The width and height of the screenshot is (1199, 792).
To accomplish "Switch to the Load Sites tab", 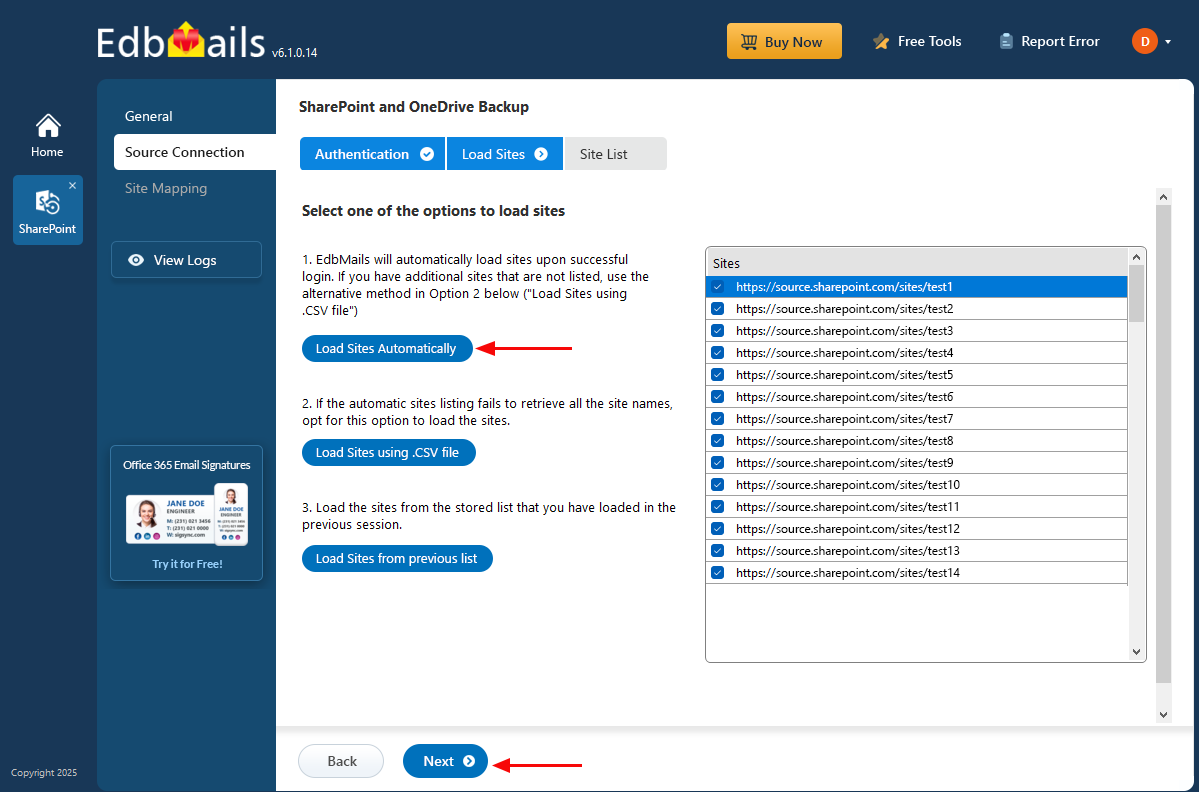I will coord(505,154).
